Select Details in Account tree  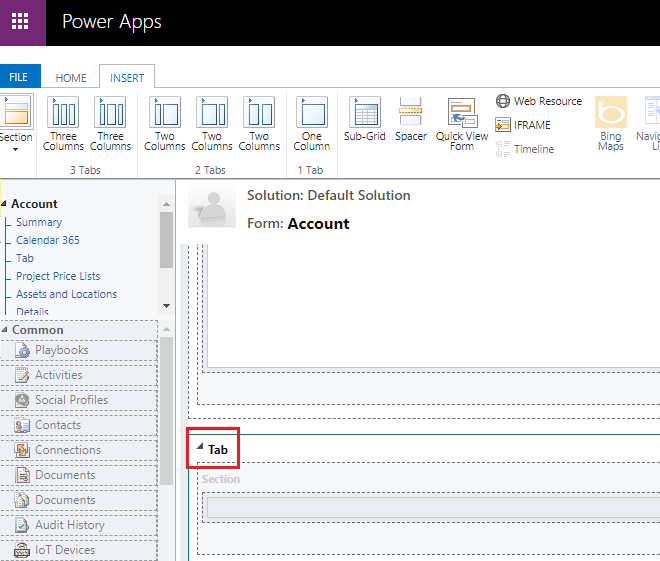[x=32, y=311]
